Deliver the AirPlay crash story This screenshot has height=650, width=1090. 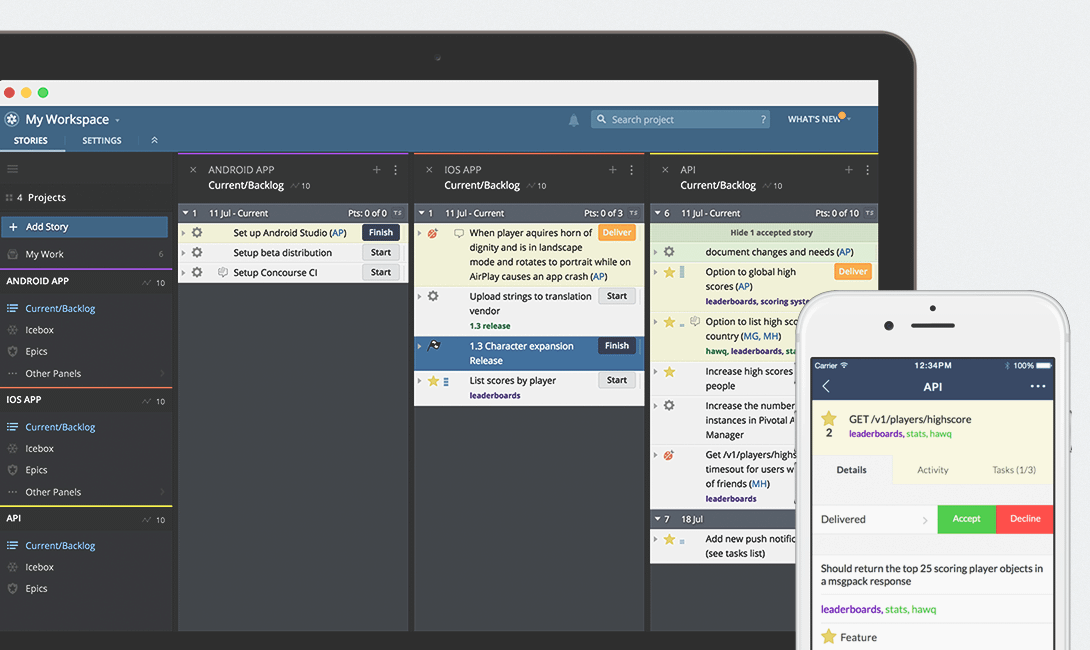click(x=617, y=233)
